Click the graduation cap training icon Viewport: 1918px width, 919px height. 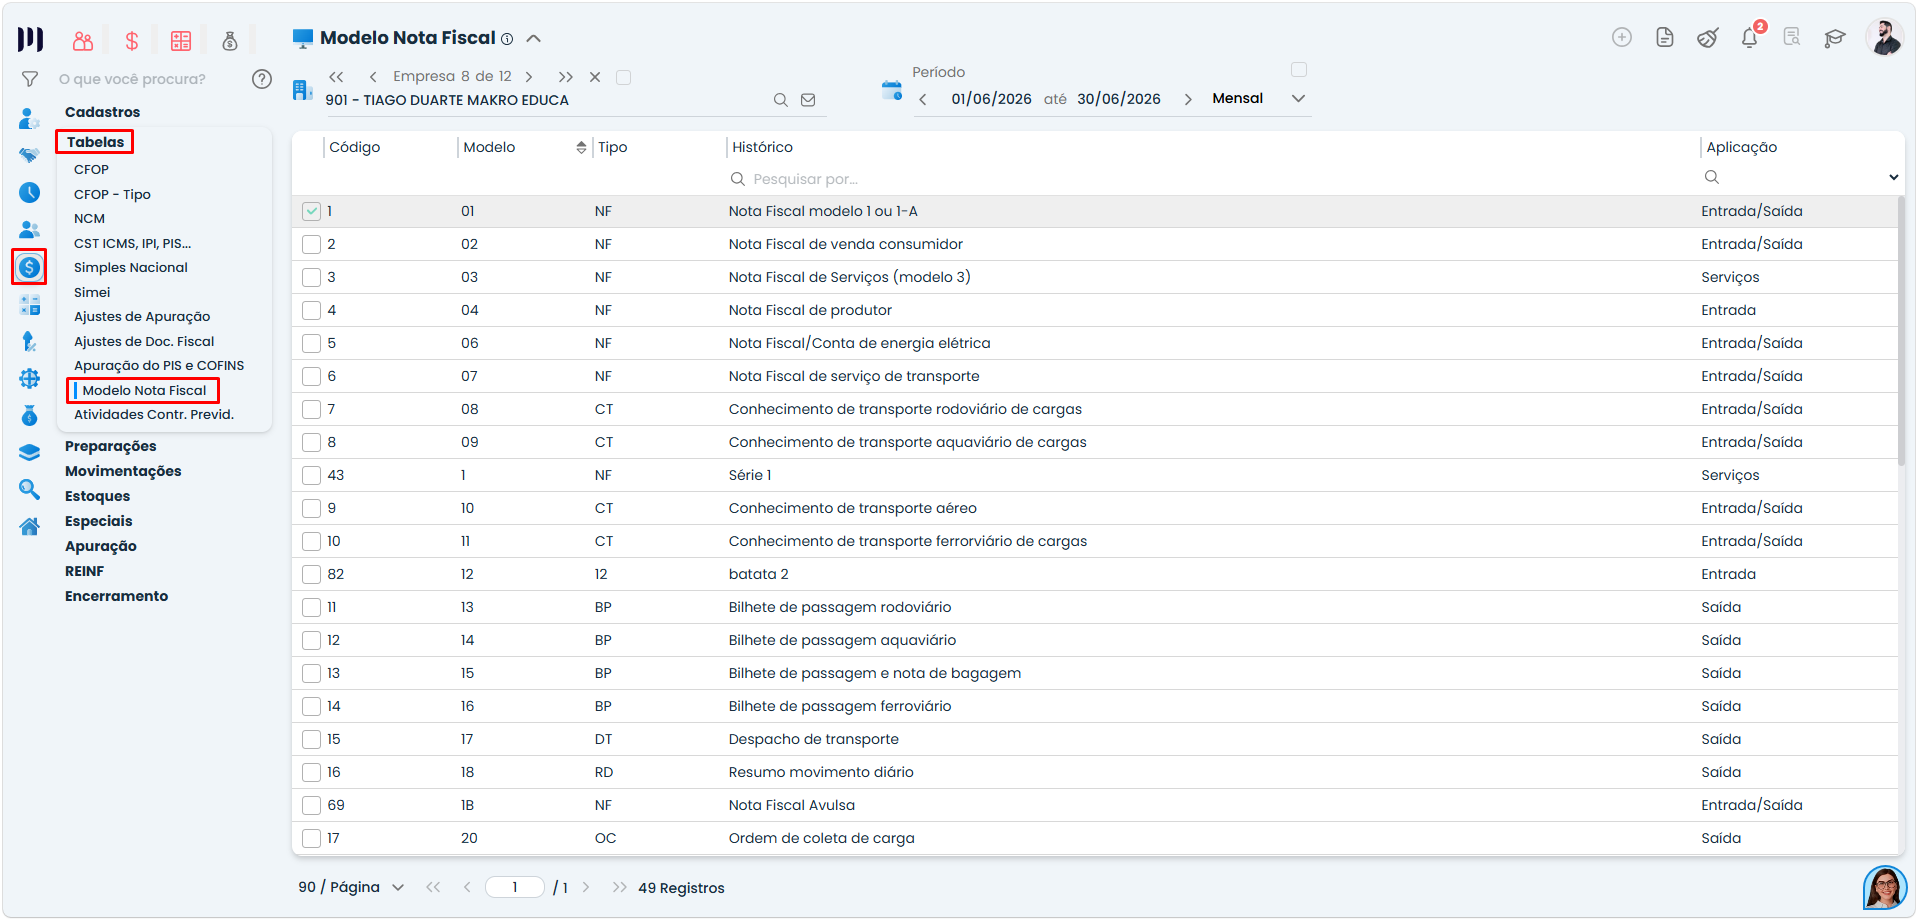pos(1834,38)
